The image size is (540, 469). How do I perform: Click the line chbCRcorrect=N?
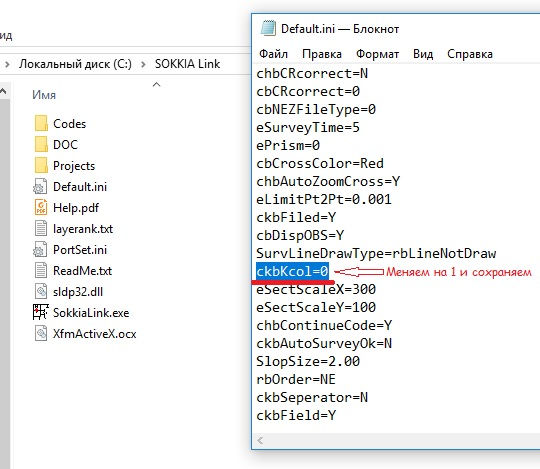pos(312,73)
